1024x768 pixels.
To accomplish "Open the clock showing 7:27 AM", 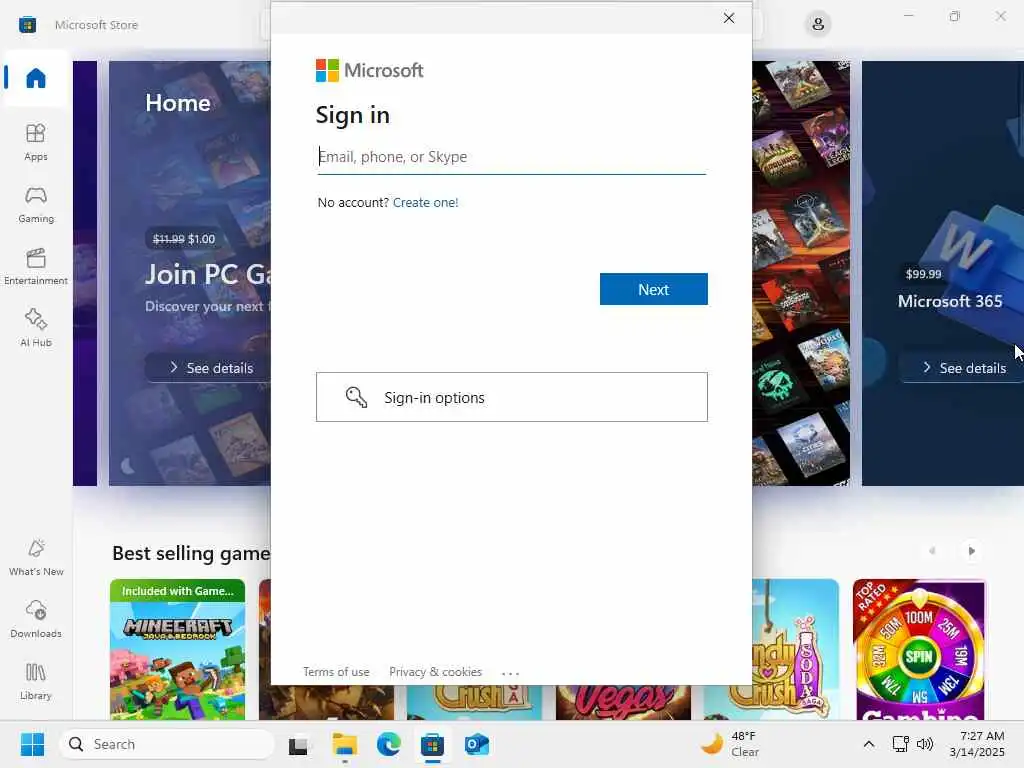I will point(978,744).
